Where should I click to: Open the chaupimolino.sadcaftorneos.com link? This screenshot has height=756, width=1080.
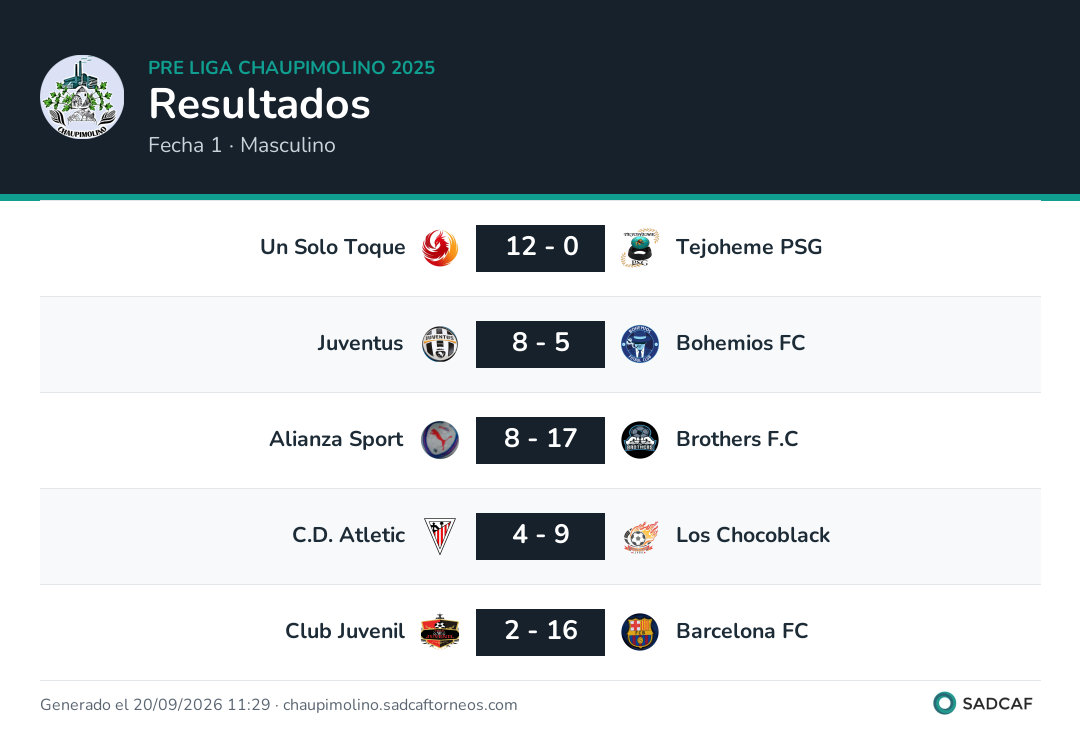coord(400,705)
